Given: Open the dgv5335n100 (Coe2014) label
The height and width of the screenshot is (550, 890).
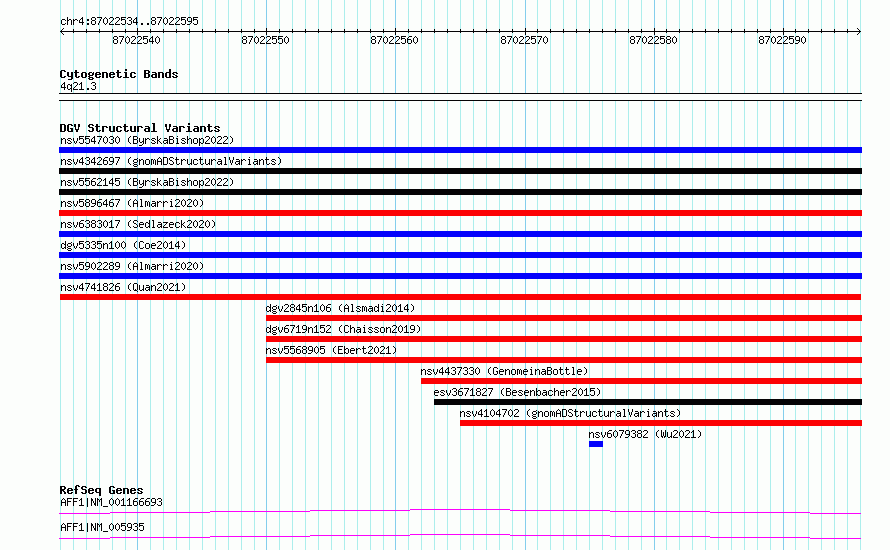Looking at the screenshot, I should tap(123, 245).
